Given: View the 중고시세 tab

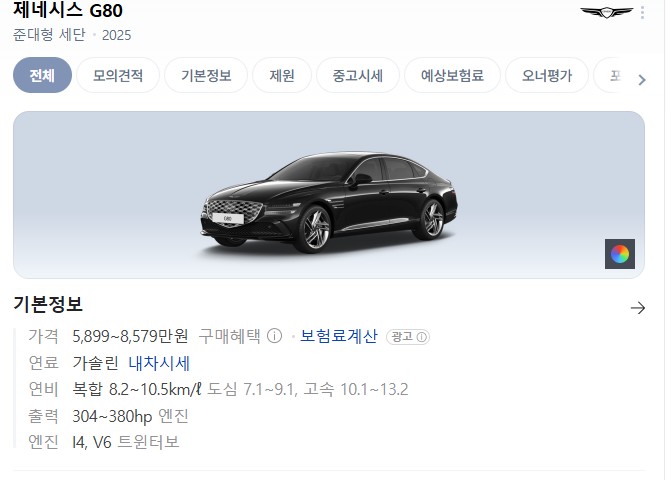Looking at the screenshot, I should tap(358, 75).
